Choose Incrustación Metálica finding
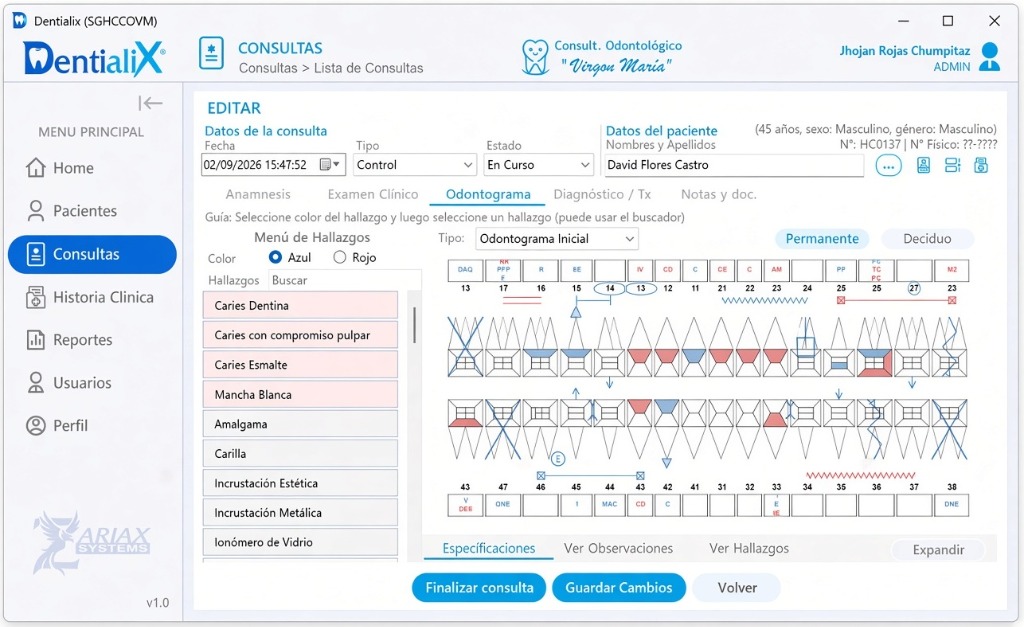 pos(300,513)
